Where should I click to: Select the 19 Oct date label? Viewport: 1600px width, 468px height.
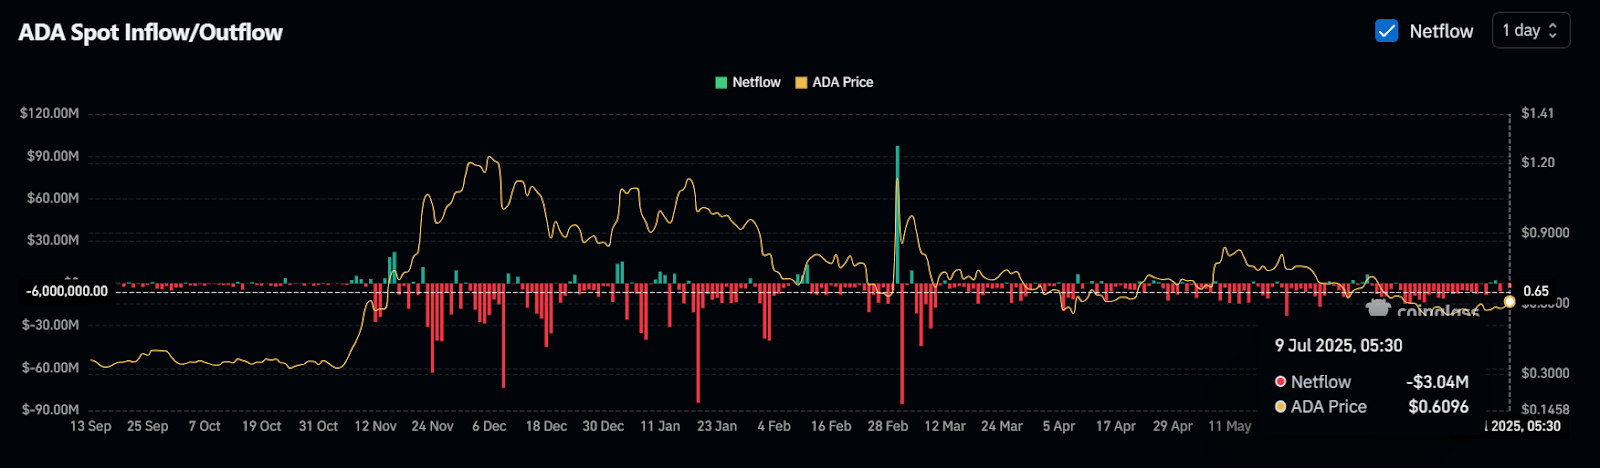tap(262, 426)
